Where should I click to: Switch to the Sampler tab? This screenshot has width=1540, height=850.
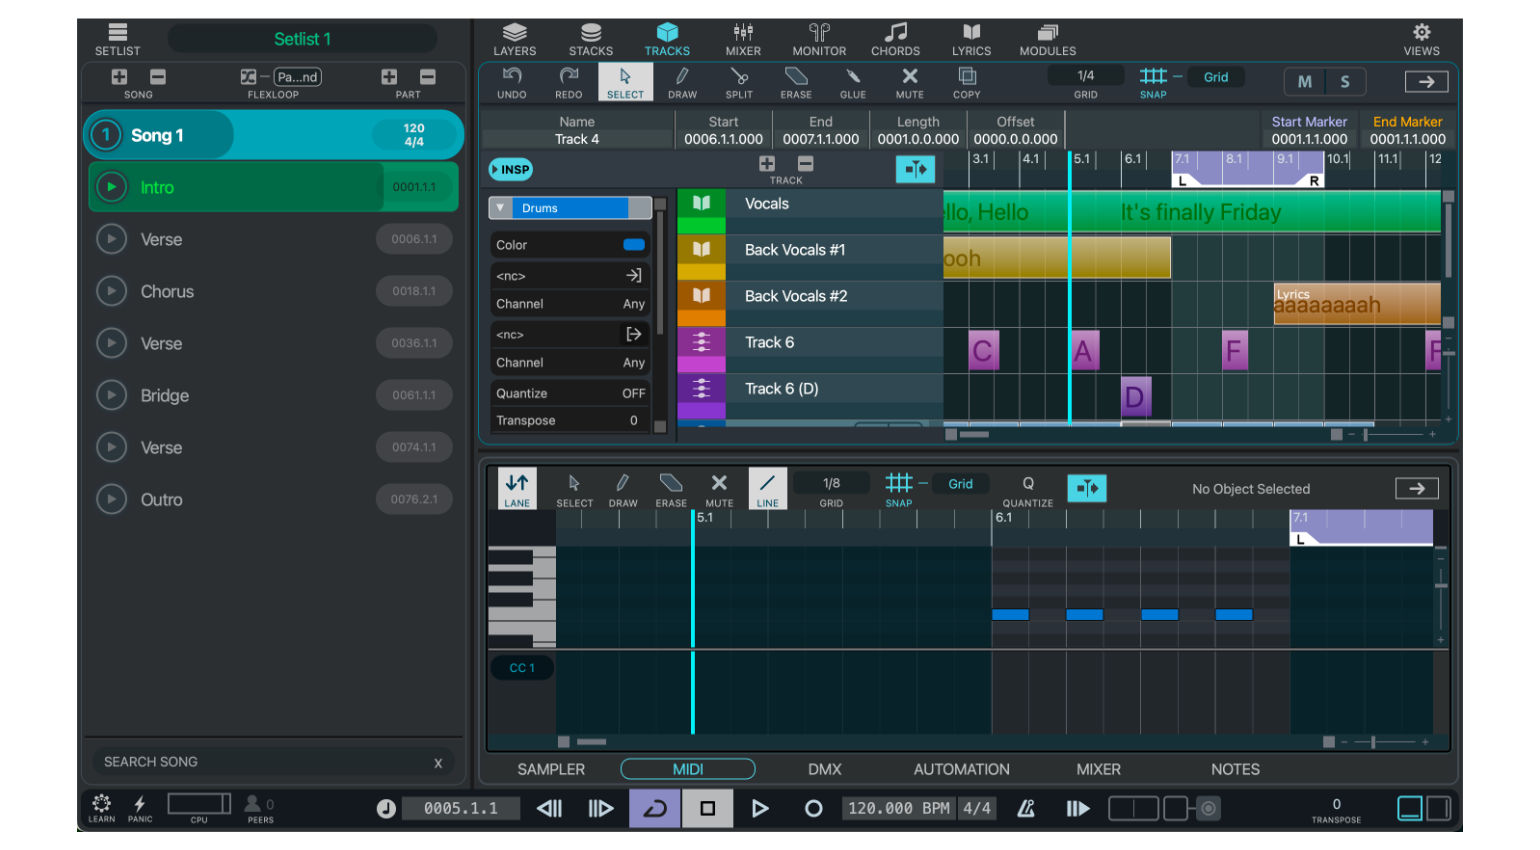(551, 769)
